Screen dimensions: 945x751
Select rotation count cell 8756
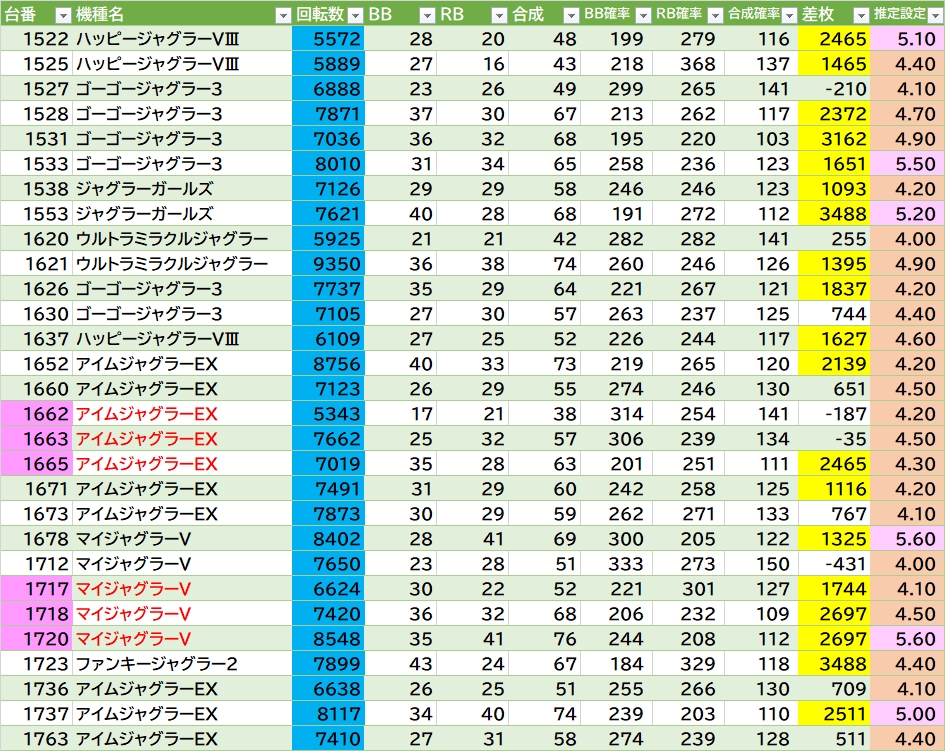[x=328, y=364]
